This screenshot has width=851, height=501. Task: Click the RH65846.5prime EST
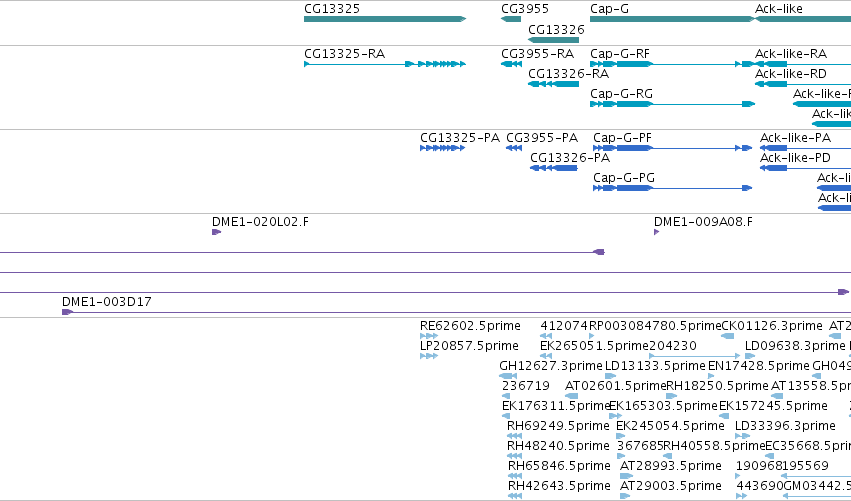pos(515,476)
